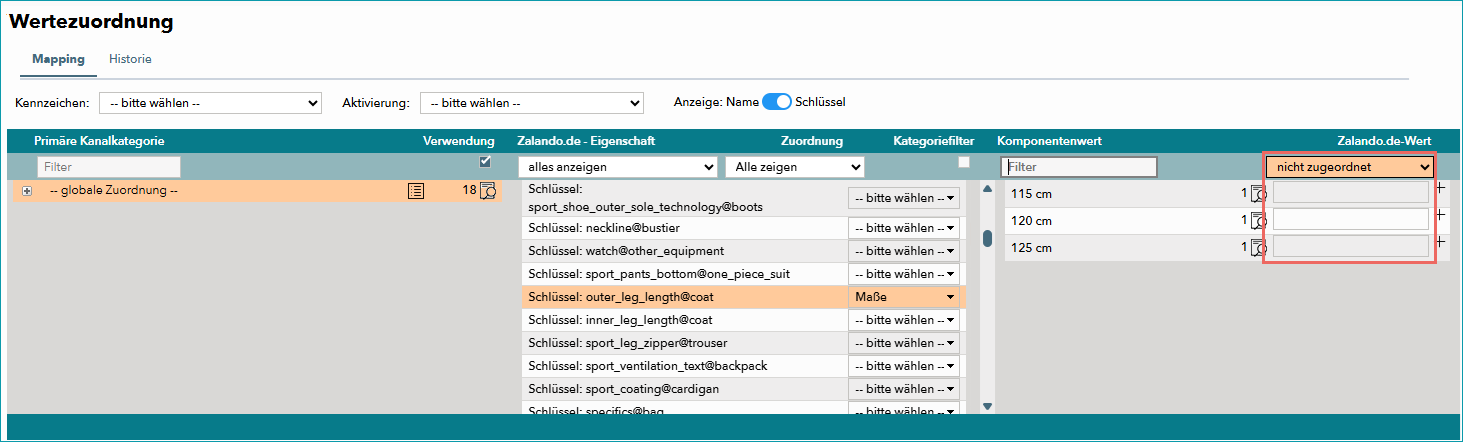Open dropdown for sport_pants_bottom@one_piece_suit row
This screenshot has width=1463, height=442.
point(904,274)
